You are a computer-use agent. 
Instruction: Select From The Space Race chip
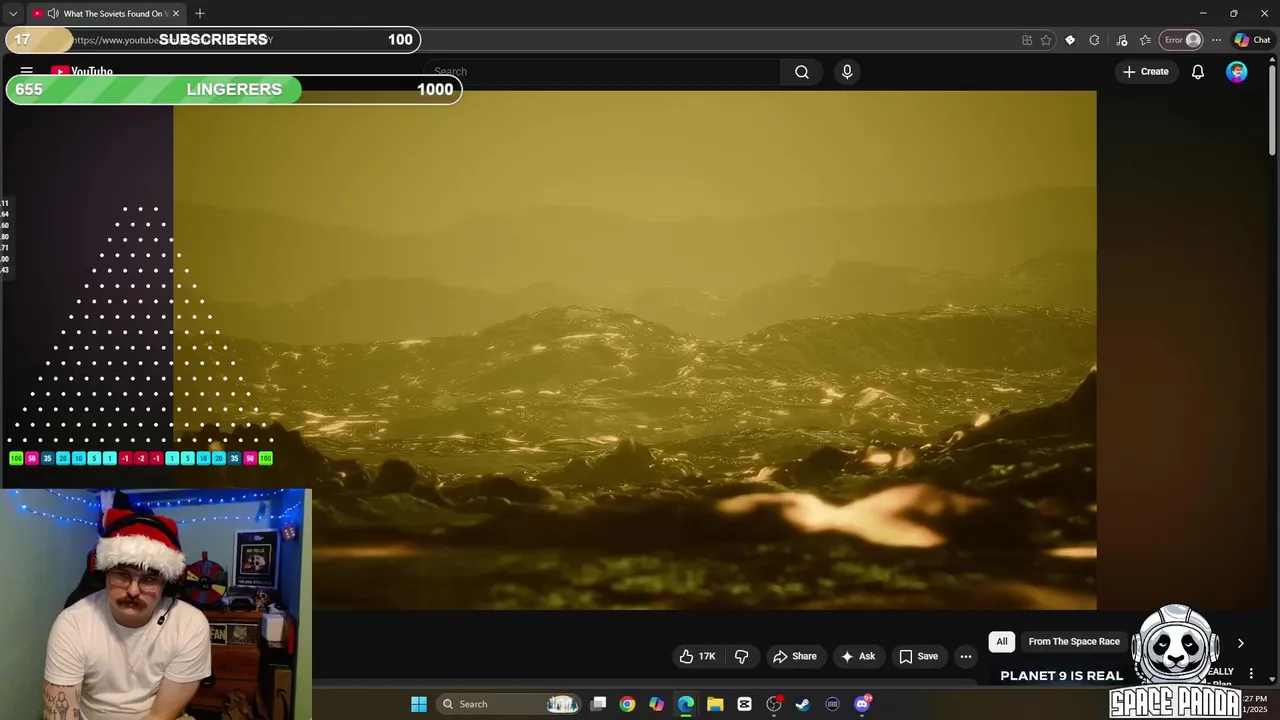[x=1074, y=642]
